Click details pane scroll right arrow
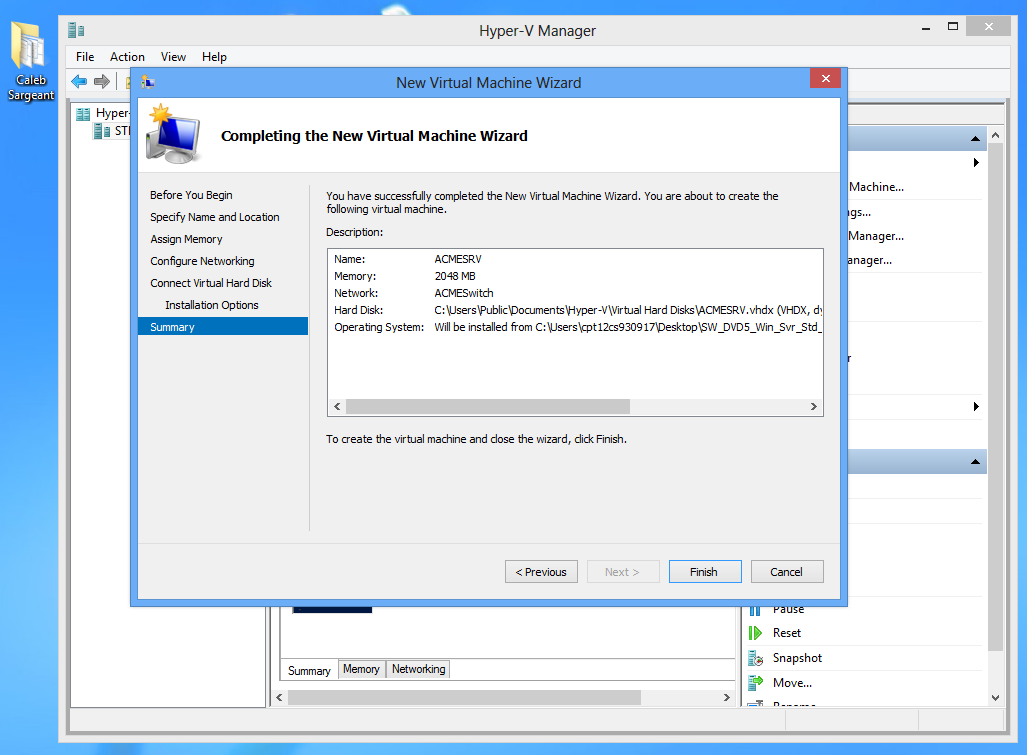This screenshot has height=755, width=1027. [x=726, y=698]
